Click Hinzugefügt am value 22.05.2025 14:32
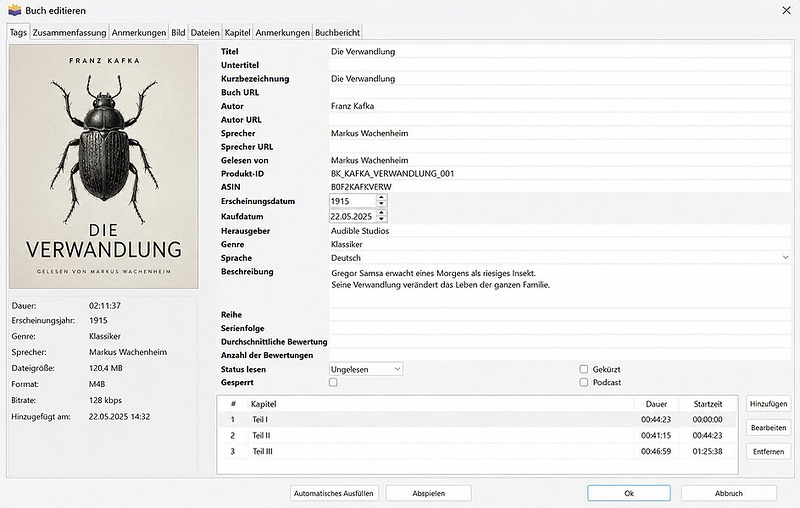 coord(119,417)
